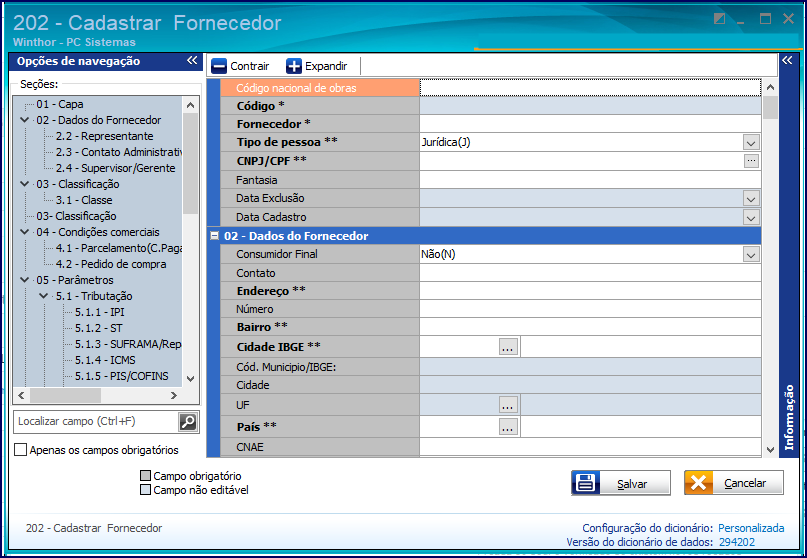Viewport: 807px width, 558px height.
Task: Click the Número input field
Action: pos(590,309)
